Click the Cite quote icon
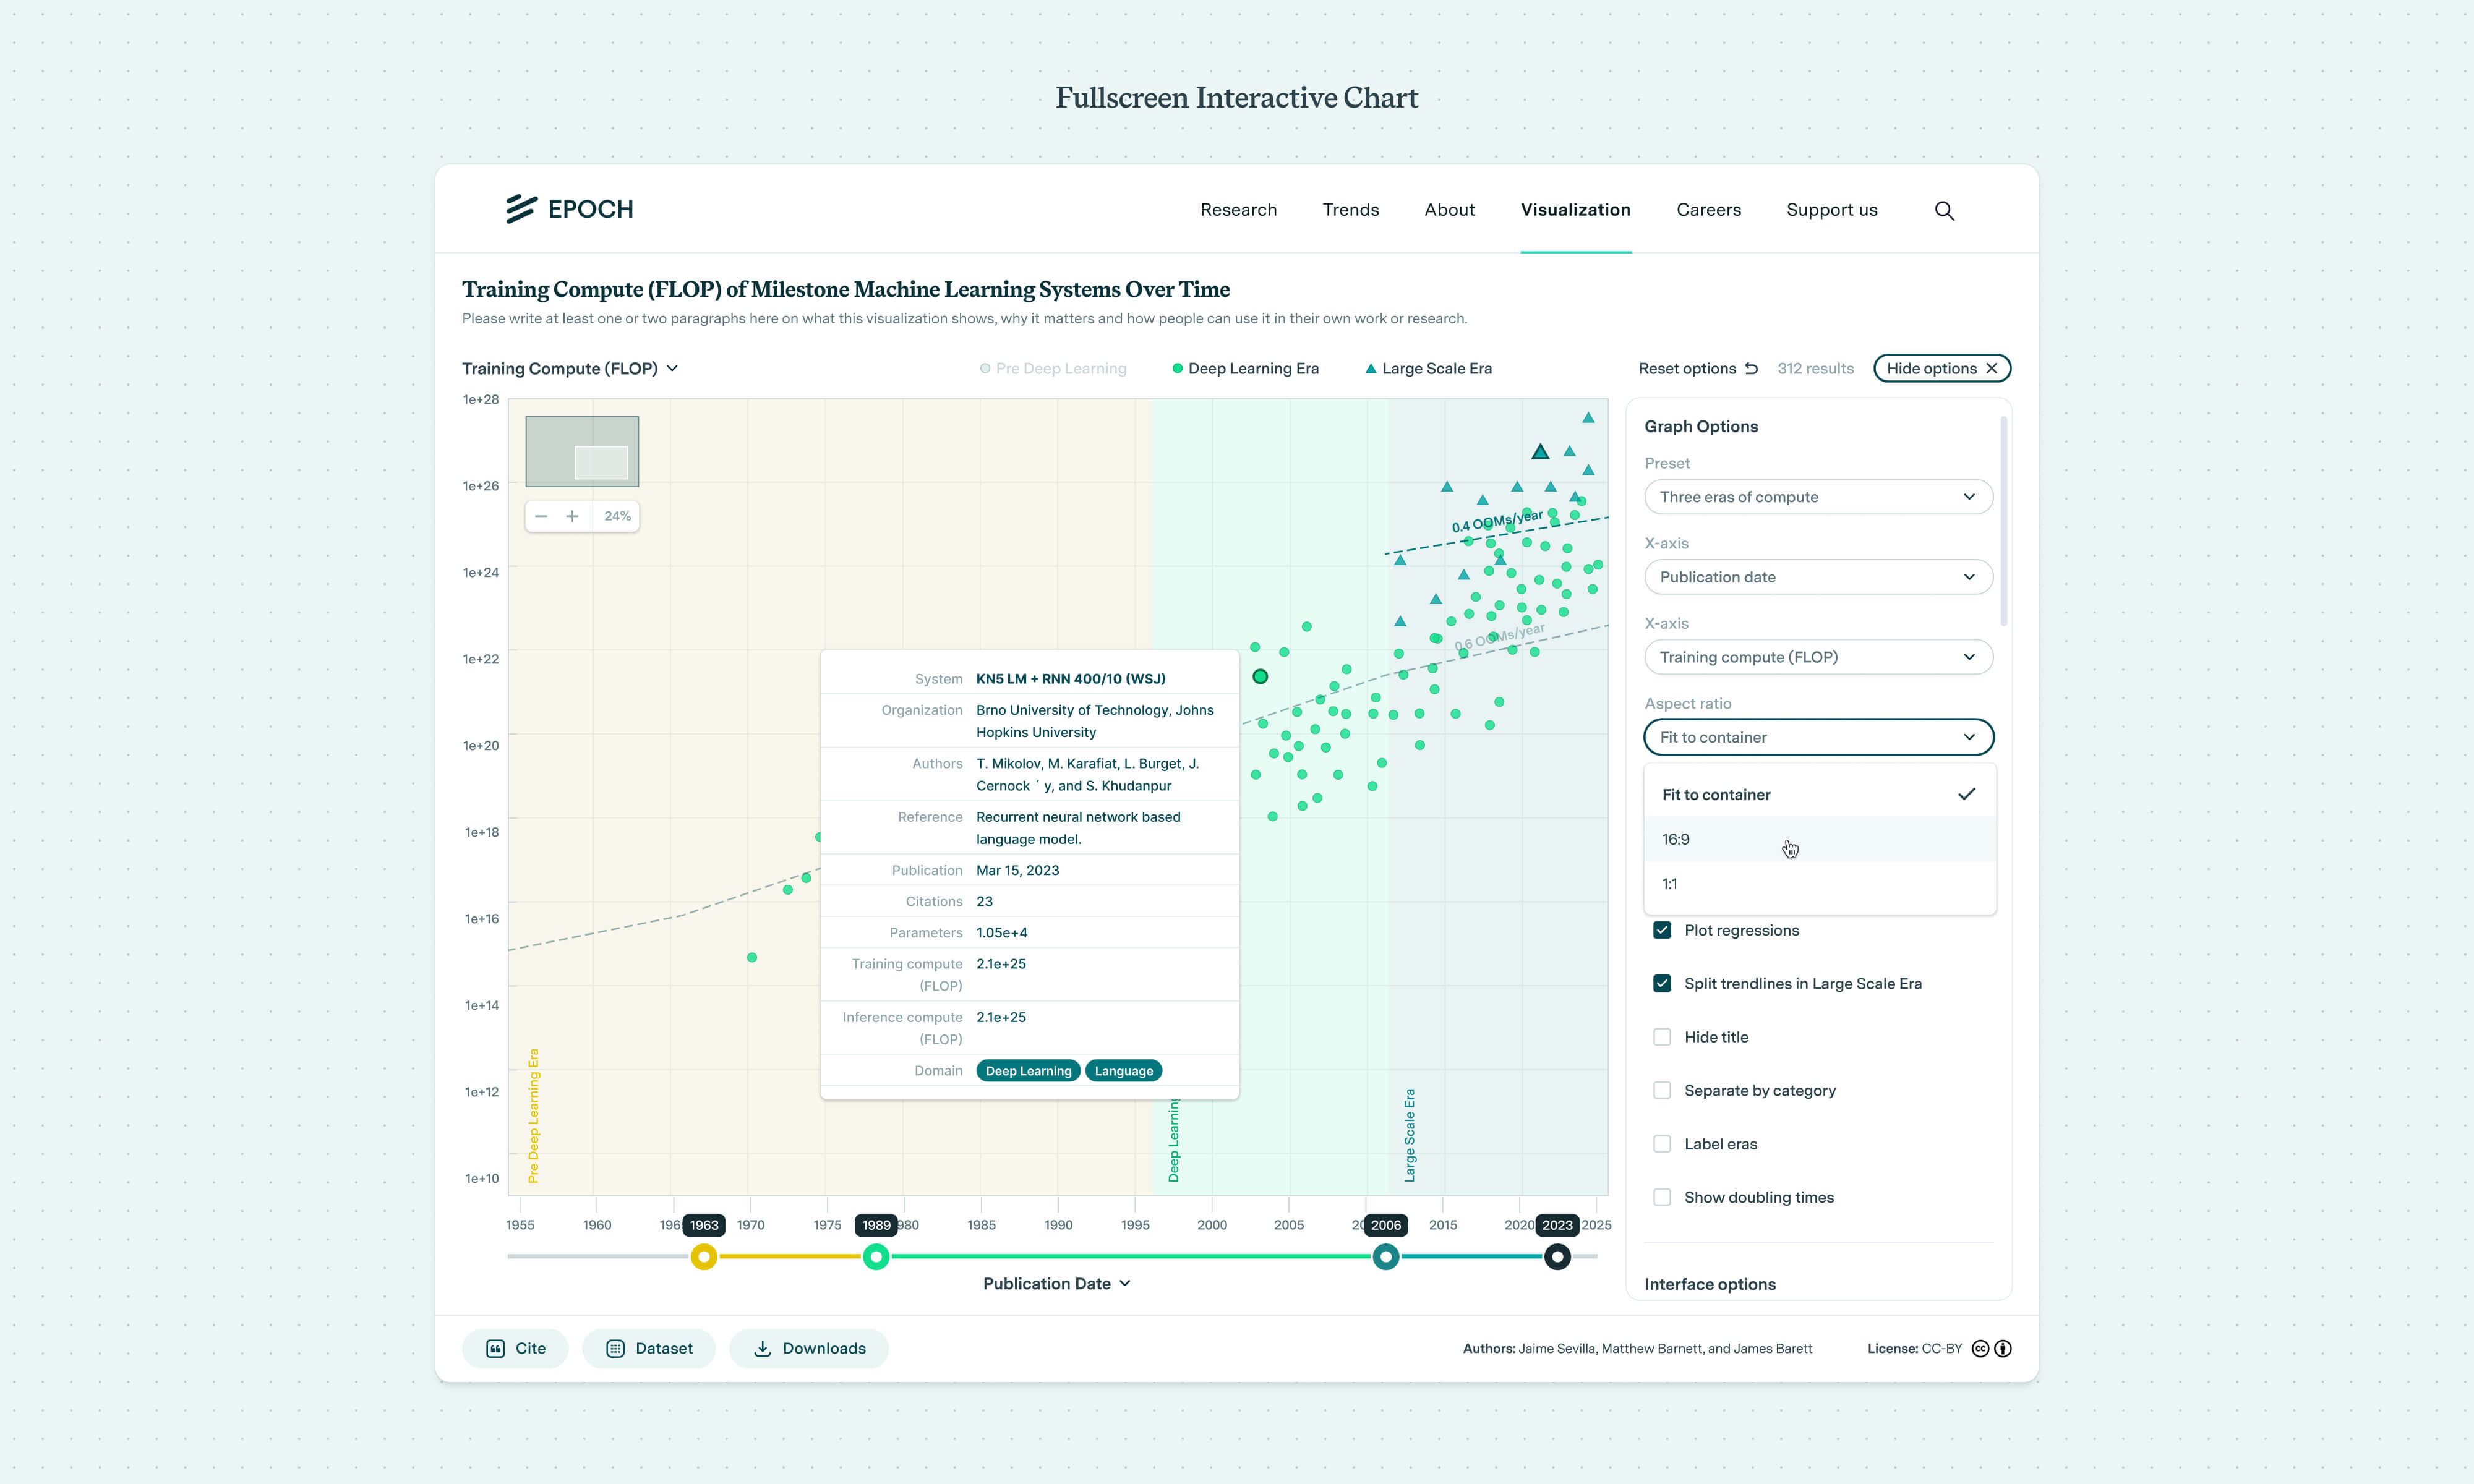2474x1484 pixels. (x=495, y=1348)
